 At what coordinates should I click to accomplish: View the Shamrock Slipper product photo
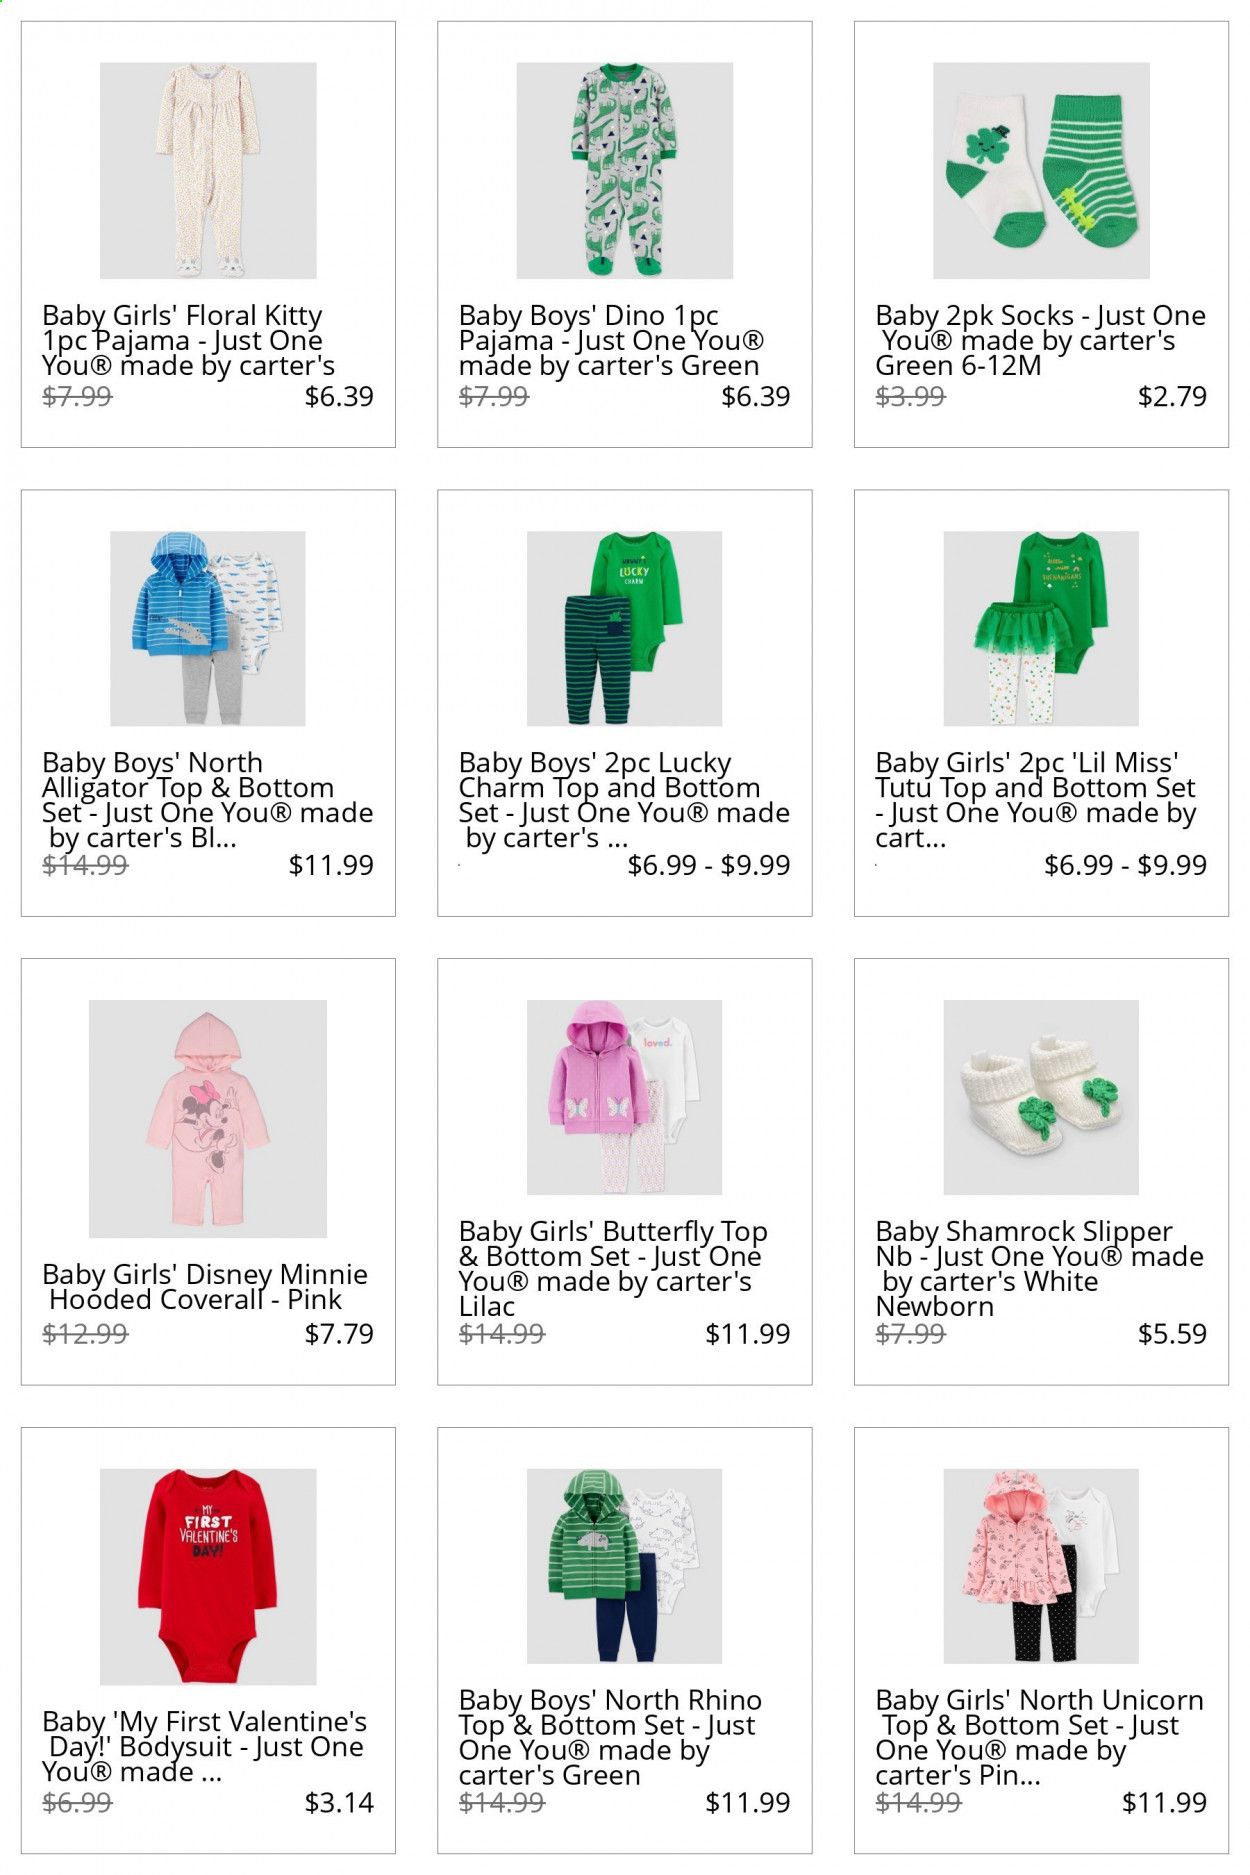click(x=1041, y=1097)
